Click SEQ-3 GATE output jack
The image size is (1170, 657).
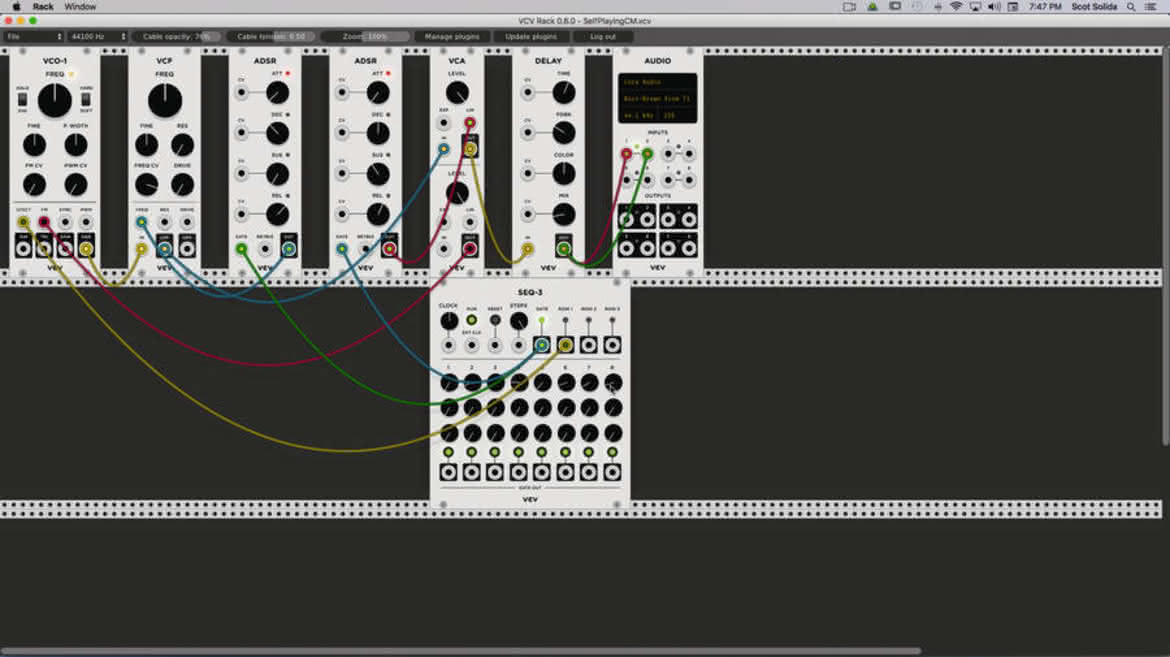(542, 345)
